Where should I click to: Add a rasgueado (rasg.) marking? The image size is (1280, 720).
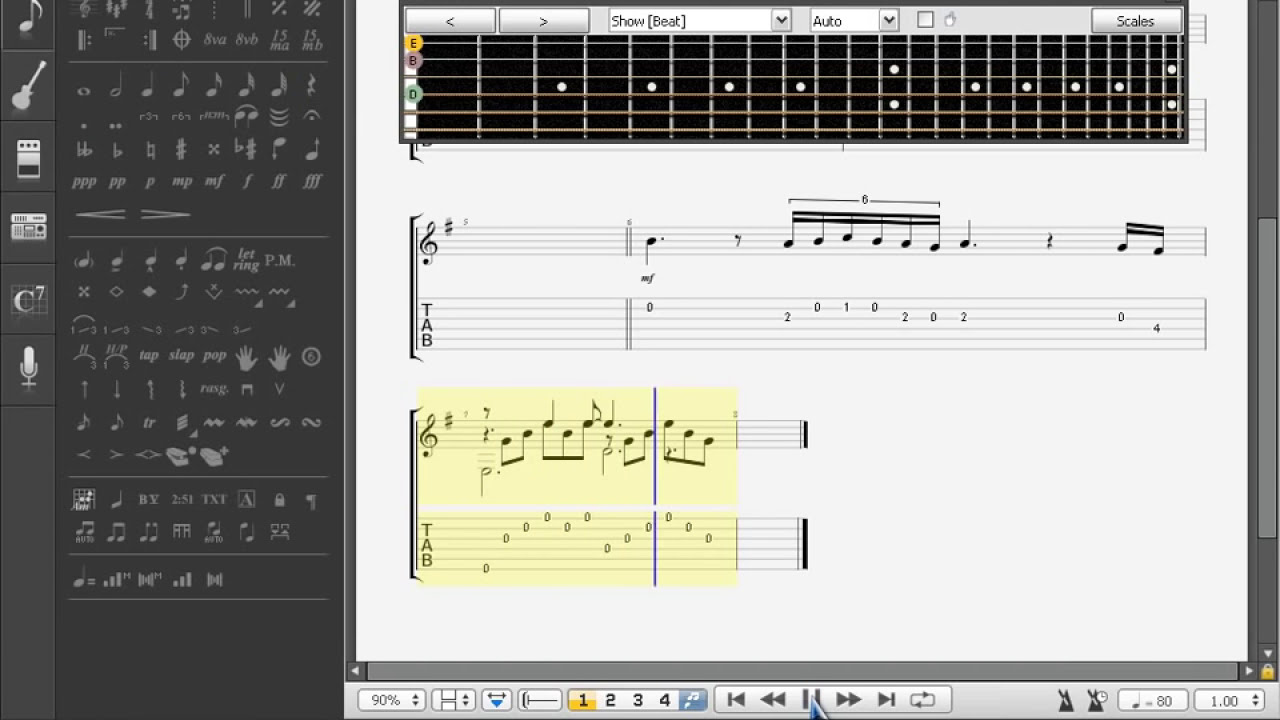(x=214, y=388)
